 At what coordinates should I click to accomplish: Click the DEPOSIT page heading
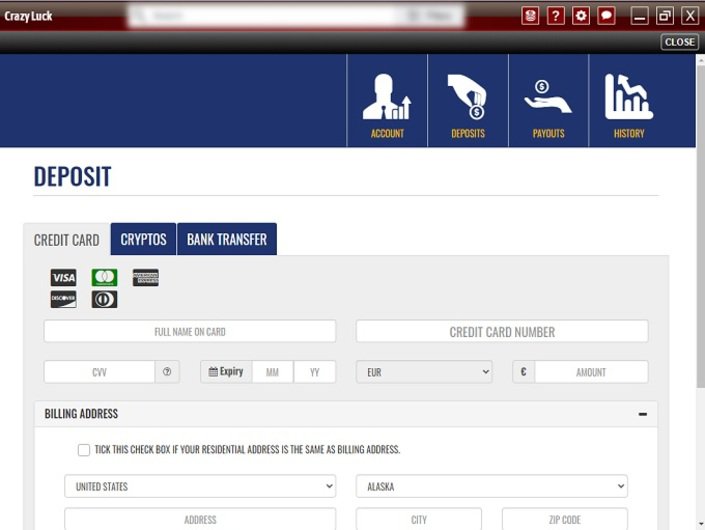click(72, 176)
